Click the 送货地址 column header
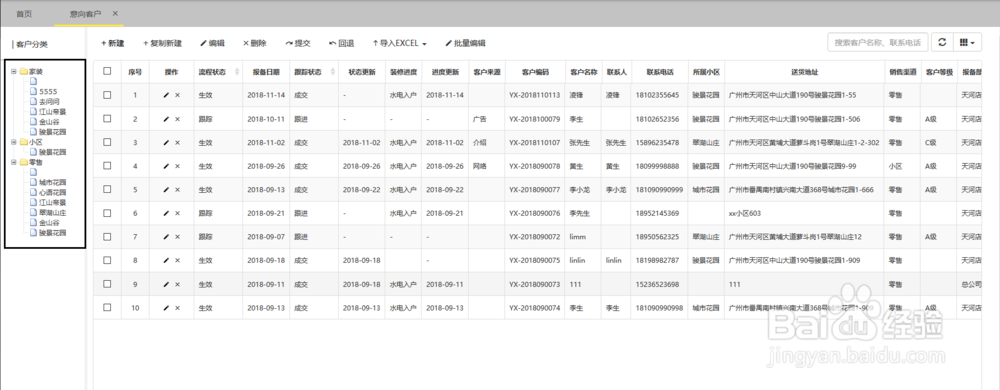The image size is (1000, 390). coord(804,72)
